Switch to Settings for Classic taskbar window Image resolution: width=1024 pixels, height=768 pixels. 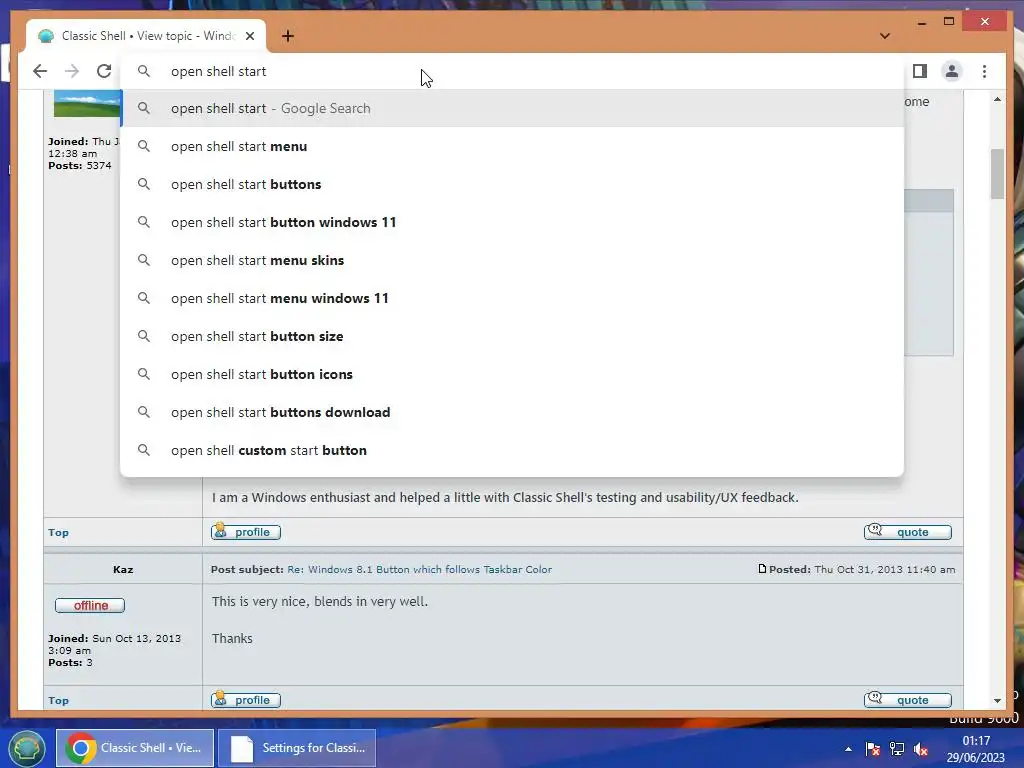pyautogui.click(x=296, y=748)
